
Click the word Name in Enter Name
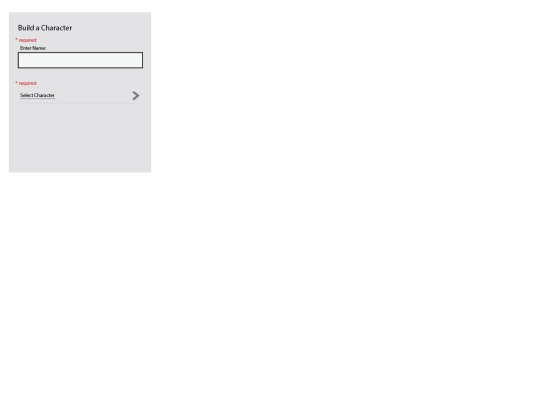39,48
